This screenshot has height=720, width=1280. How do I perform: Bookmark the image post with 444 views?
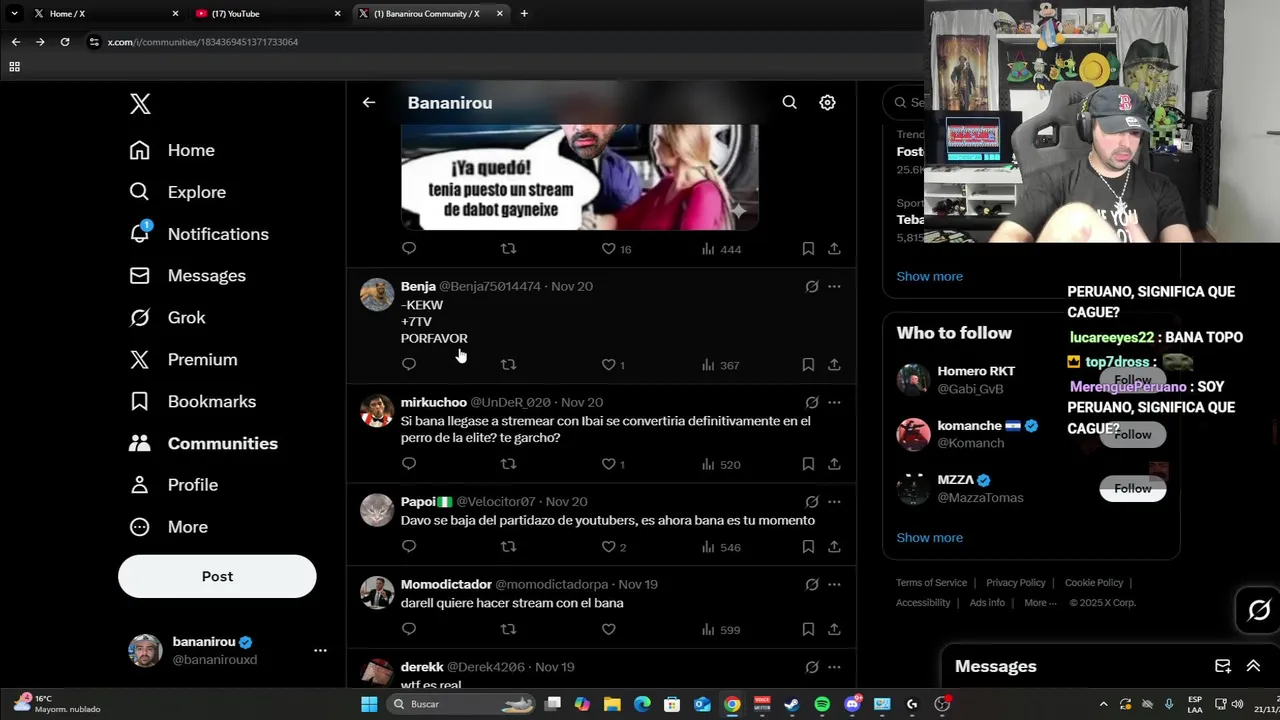[x=808, y=248]
